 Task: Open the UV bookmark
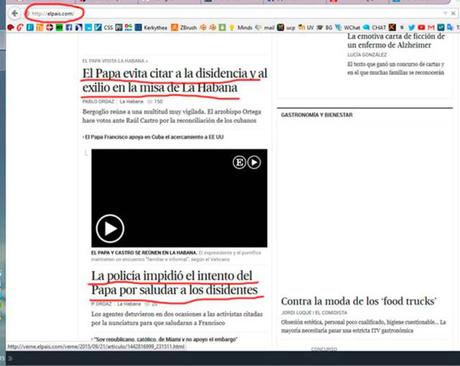(306, 27)
